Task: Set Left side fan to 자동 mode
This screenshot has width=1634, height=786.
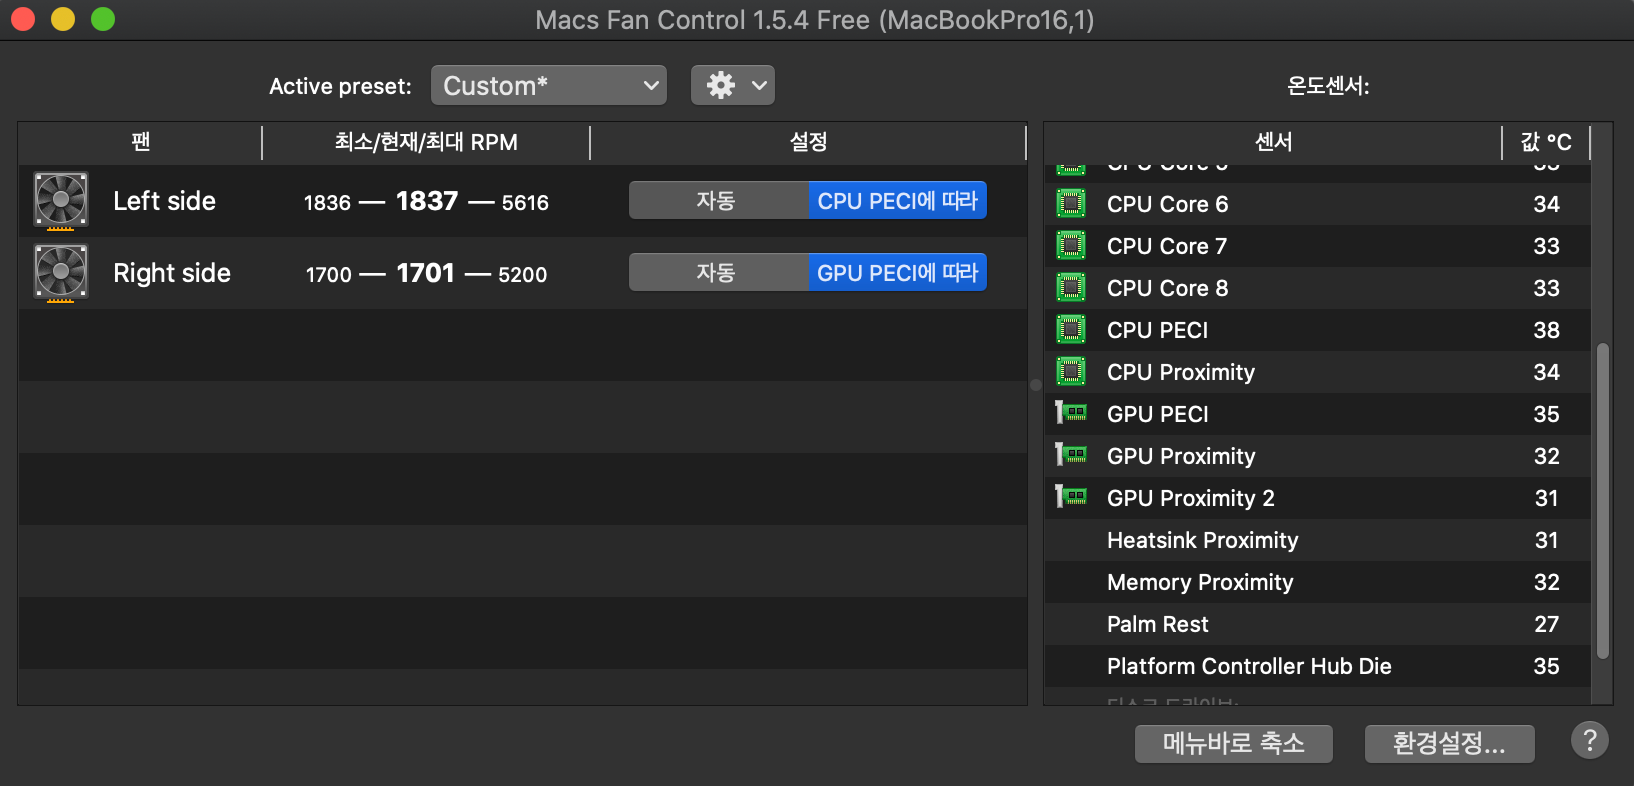Action: (x=718, y=200)
